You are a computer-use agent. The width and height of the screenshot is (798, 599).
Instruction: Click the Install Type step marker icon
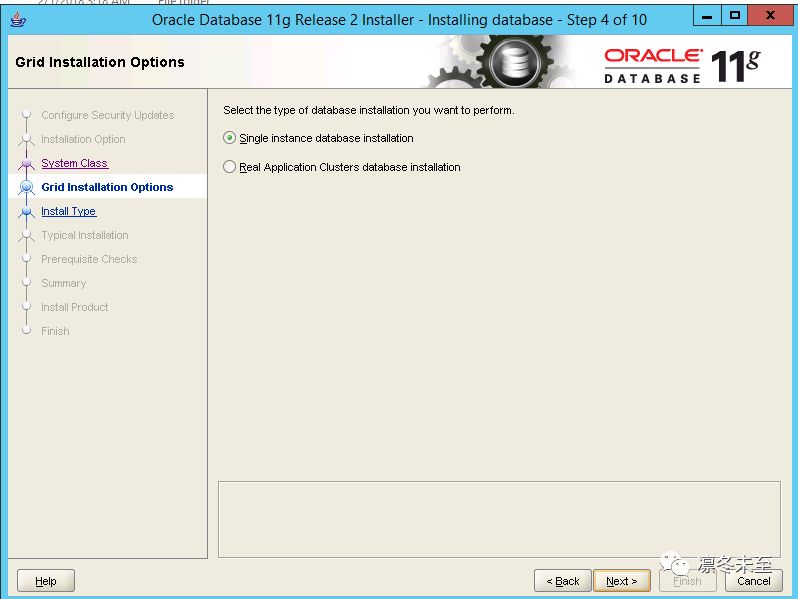click(x=26, y=211)
